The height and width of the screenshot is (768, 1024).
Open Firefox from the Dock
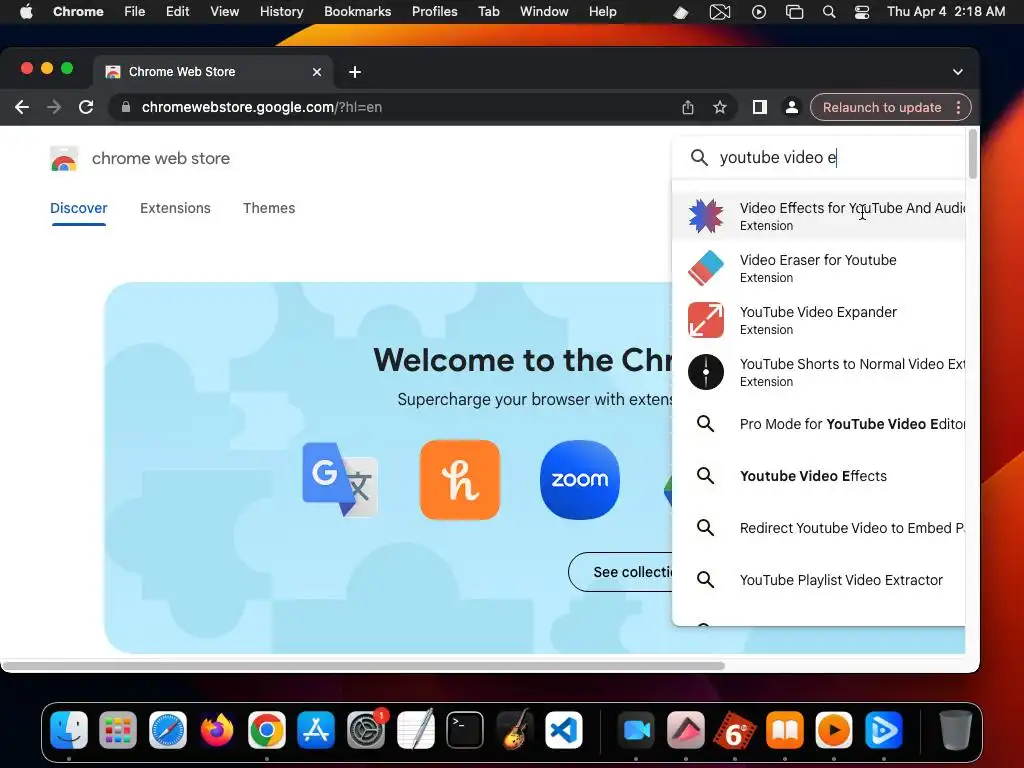(217, 730)
